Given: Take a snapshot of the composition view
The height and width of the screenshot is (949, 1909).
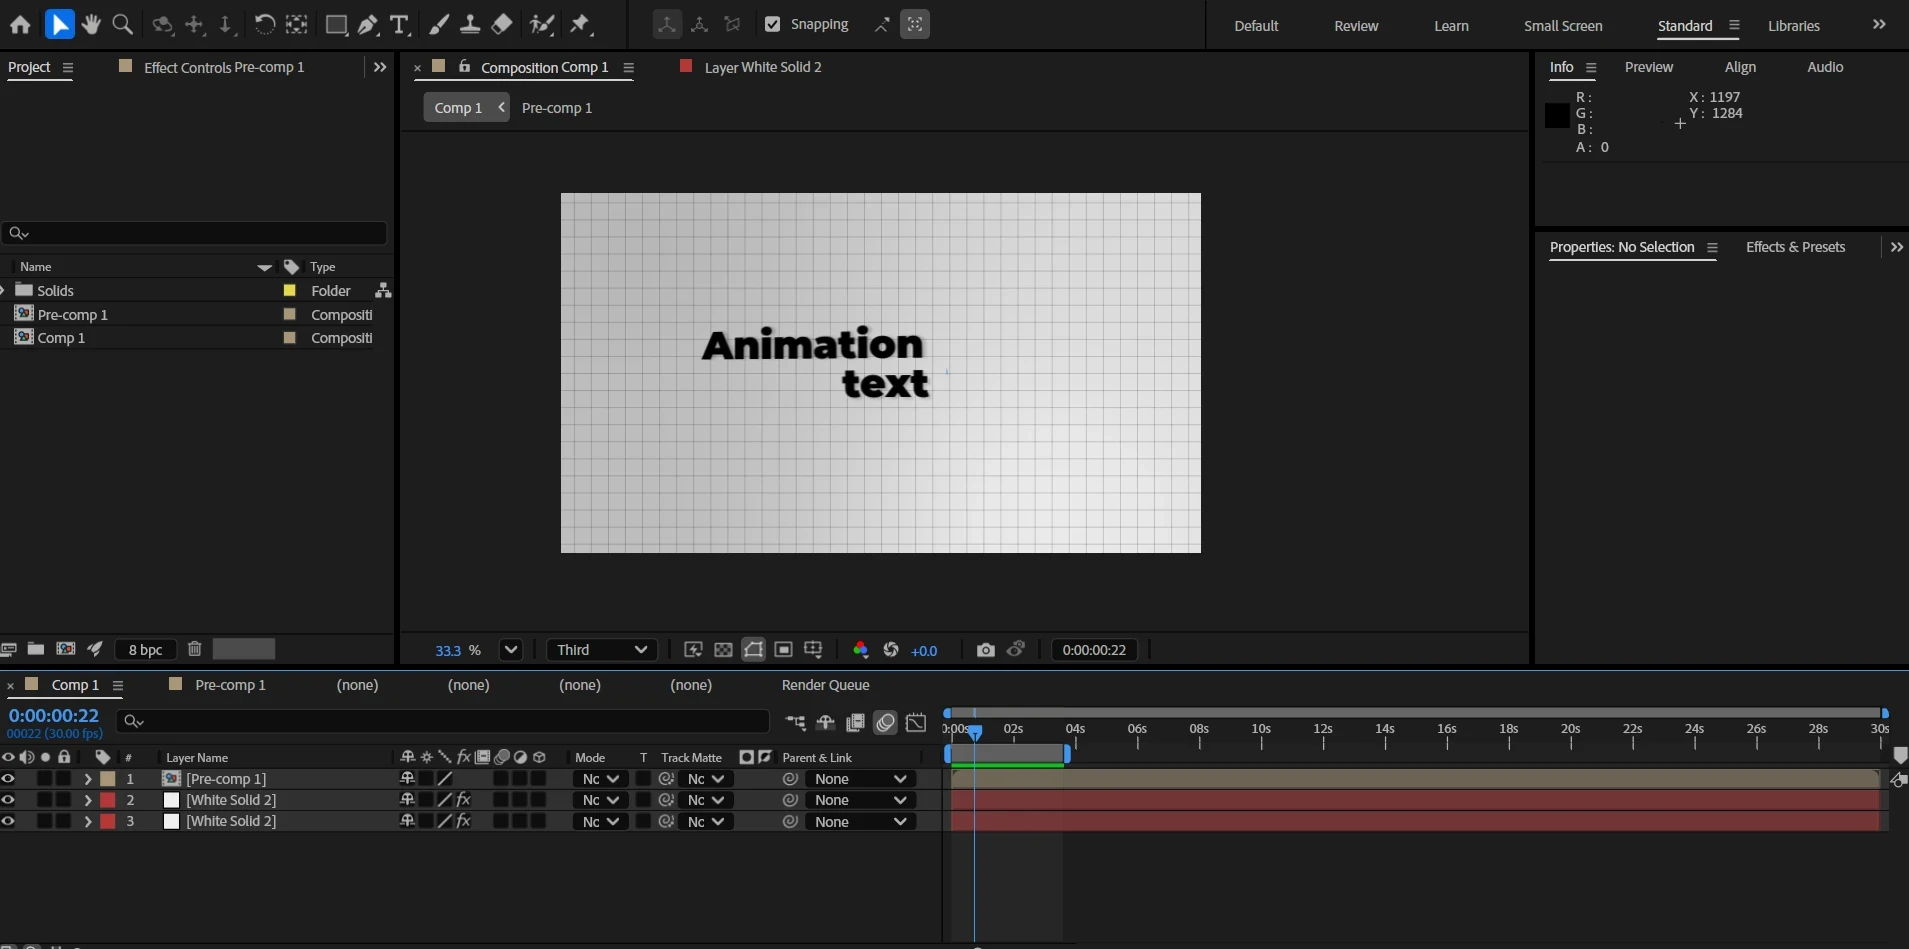Looking at the screenshot, I should coord(986,650).
